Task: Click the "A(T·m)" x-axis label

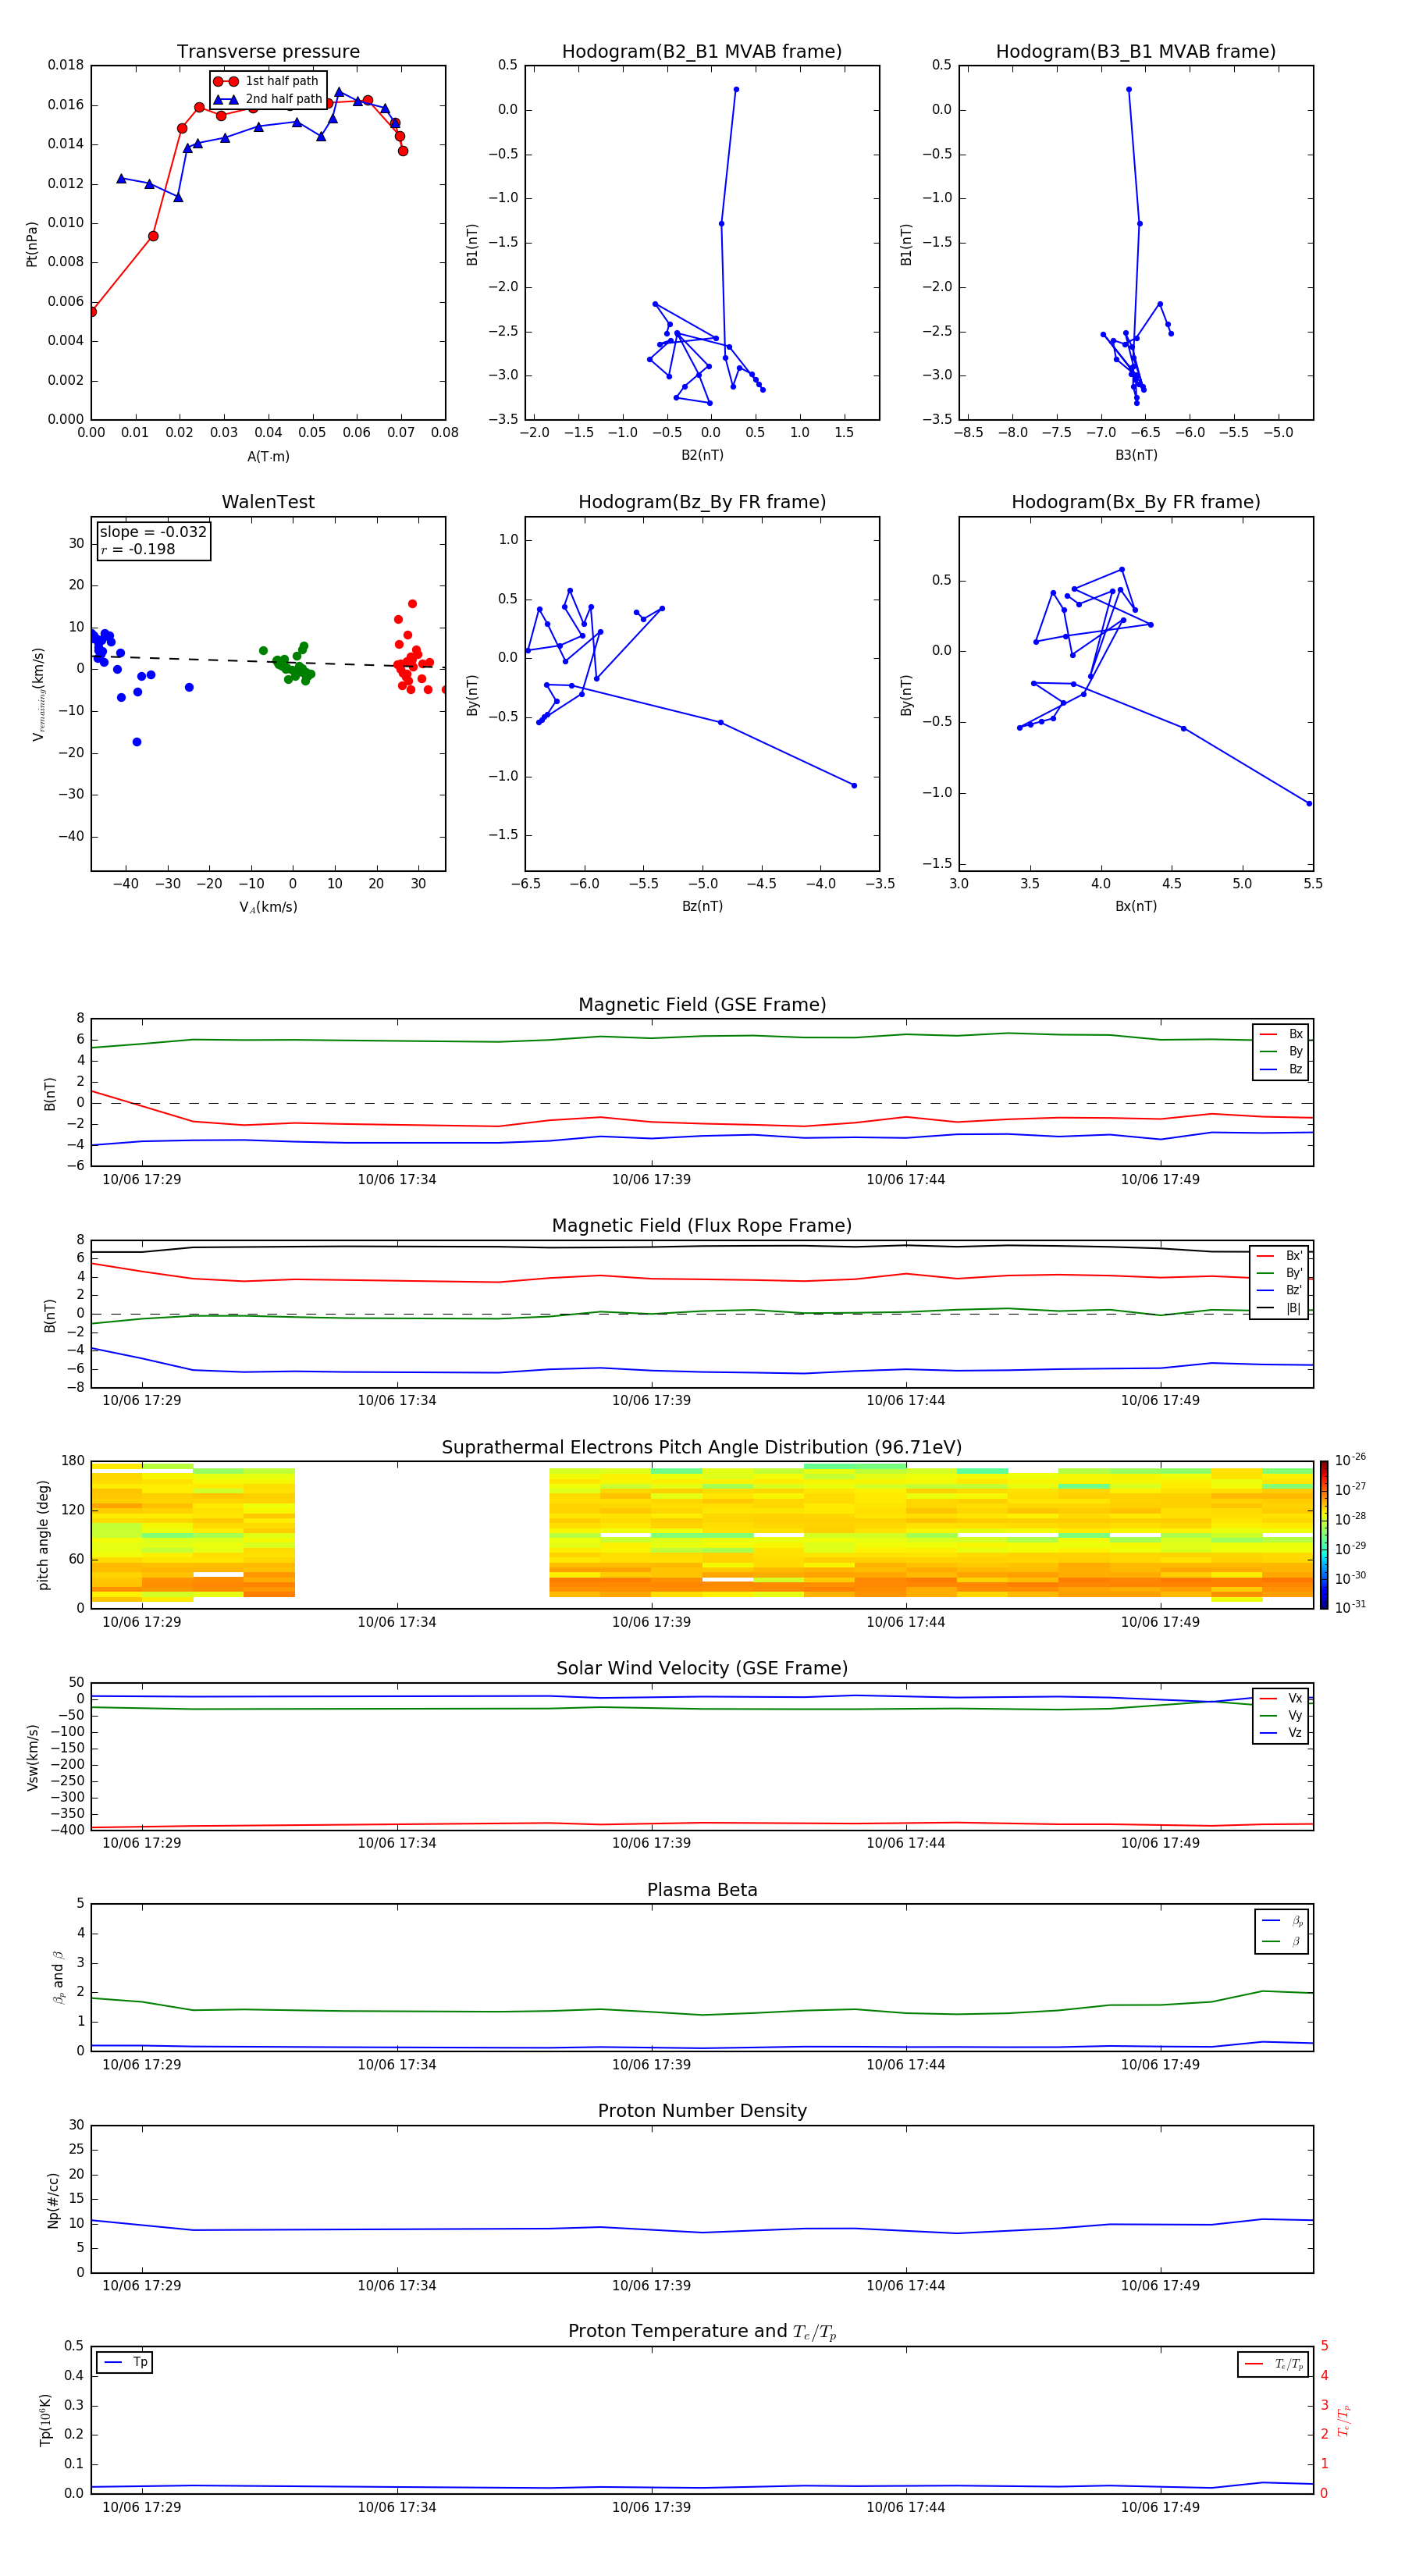Action: (x=268, y=457)
